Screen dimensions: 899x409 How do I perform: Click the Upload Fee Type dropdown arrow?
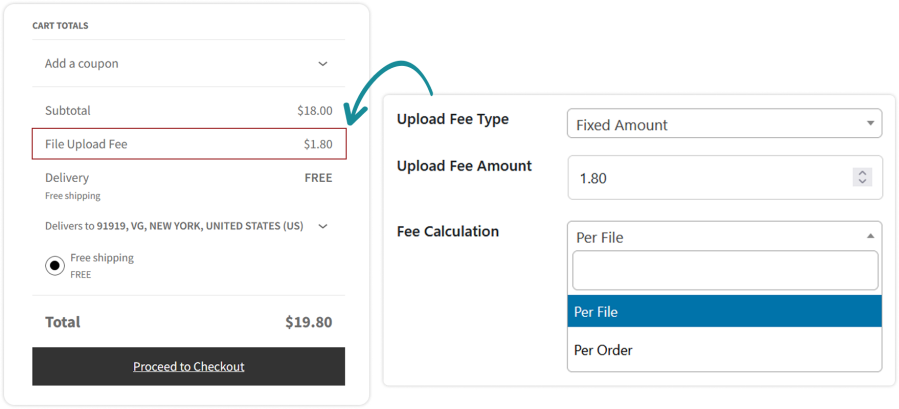(x=870, y=125)
